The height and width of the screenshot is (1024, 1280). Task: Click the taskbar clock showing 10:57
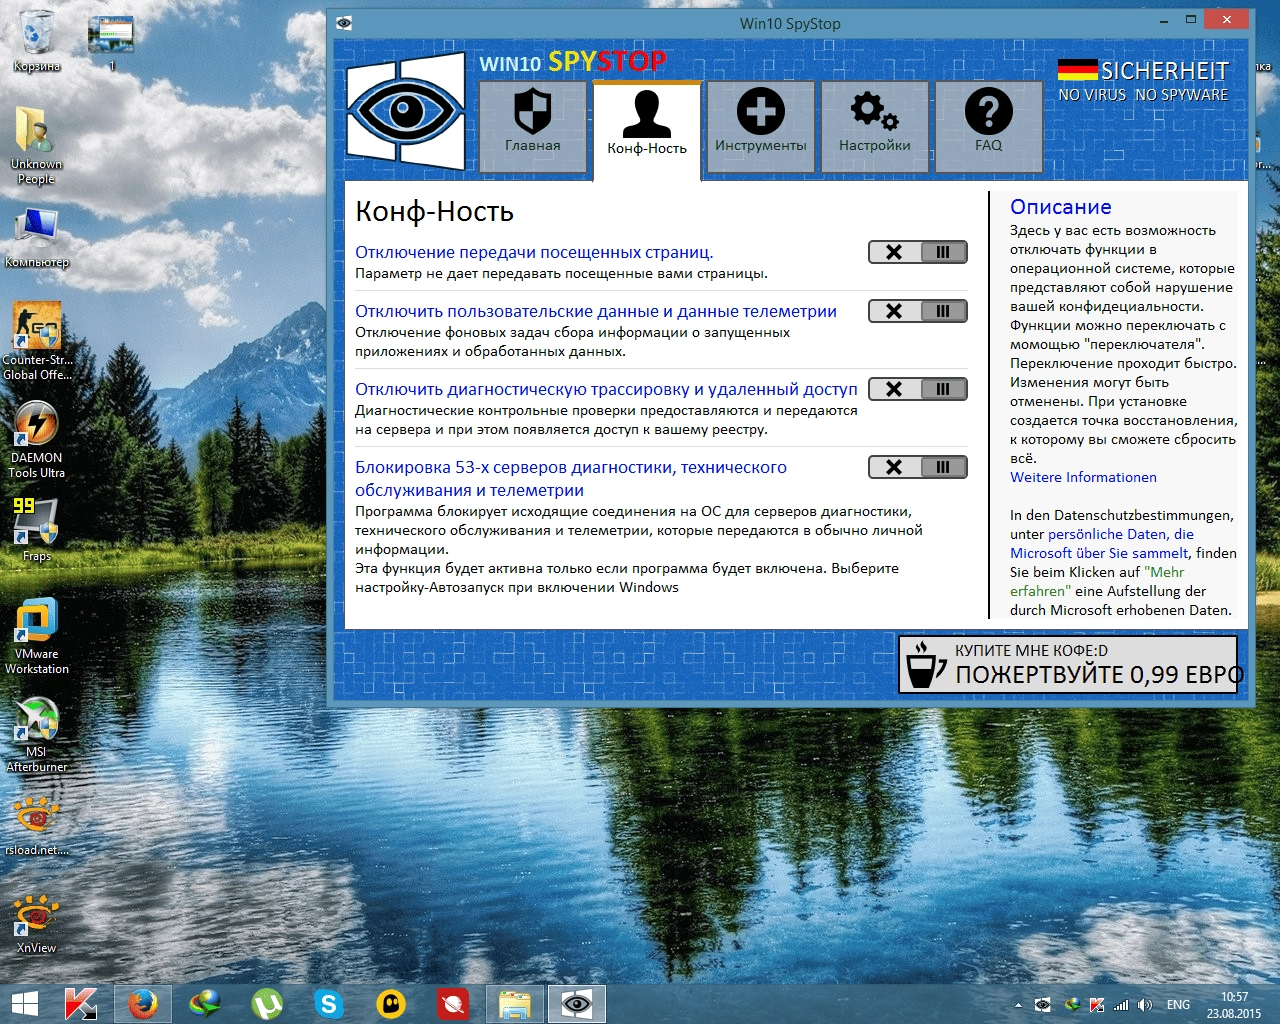pyautogui.click(x=1234, y=1005)
